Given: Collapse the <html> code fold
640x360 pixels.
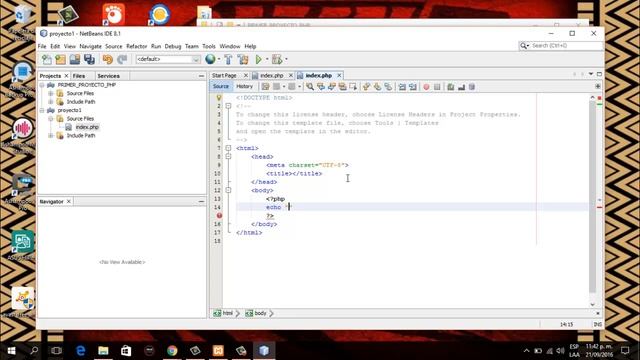Looking at the screenshot, I should click(228, 148).
